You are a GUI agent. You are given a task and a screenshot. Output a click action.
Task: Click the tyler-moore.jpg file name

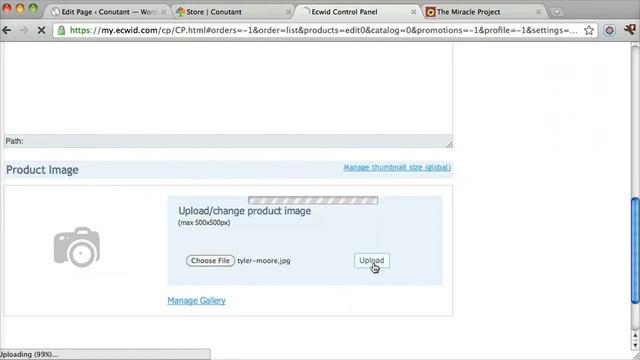click(x=264, y=260)
